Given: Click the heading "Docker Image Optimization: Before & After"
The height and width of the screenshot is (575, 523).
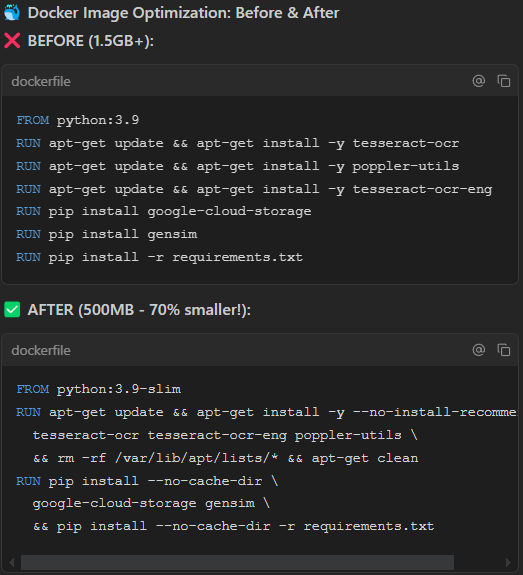Looking at the screenshot, I should [x=184, y=13].
